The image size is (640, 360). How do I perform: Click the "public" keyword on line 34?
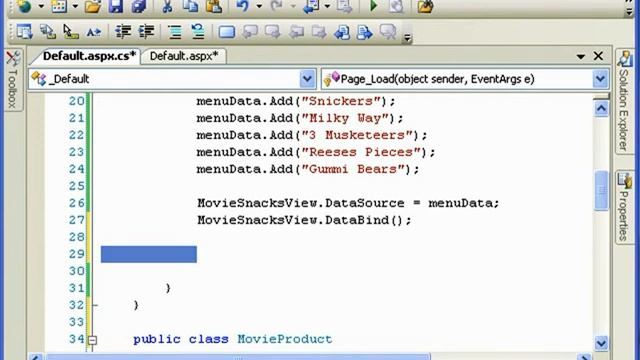pos(157,339)
